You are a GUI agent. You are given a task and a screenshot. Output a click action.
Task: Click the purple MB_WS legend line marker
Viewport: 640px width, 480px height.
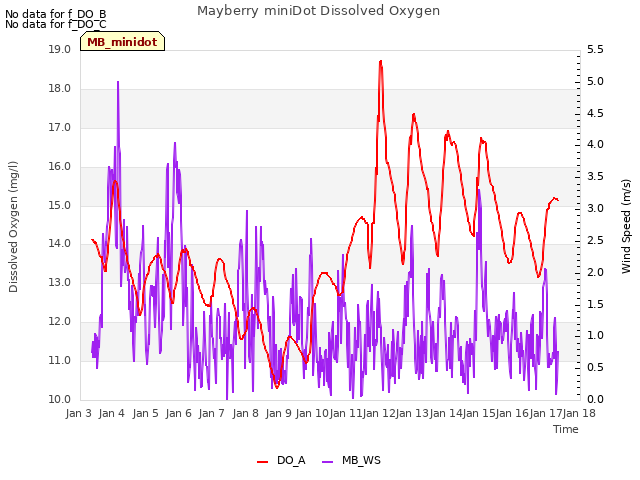(x=328, y=462)
